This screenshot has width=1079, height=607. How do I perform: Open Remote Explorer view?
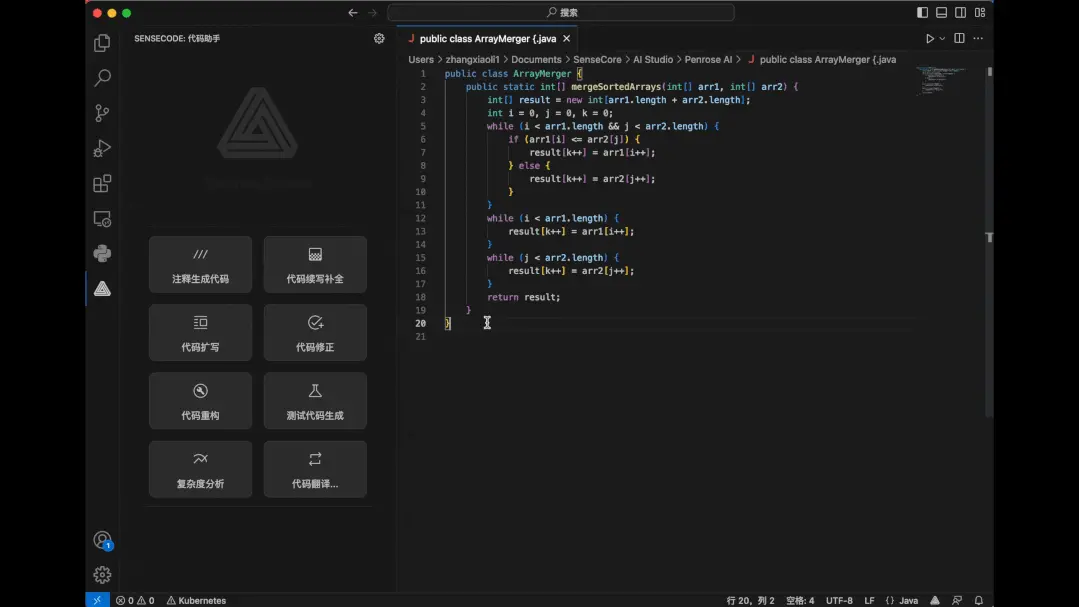pyautogui.click(x=102, y=219)
